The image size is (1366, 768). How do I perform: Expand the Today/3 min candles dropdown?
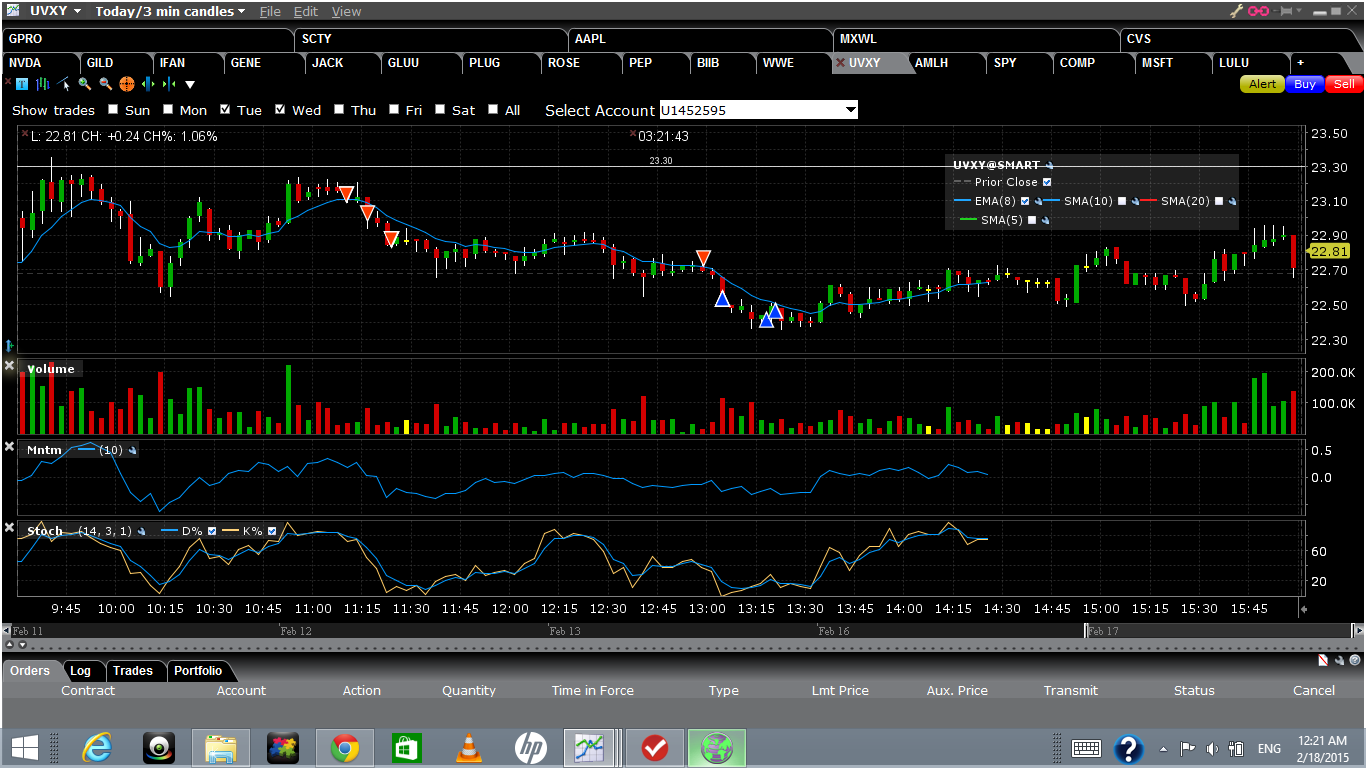coord(241,12)
